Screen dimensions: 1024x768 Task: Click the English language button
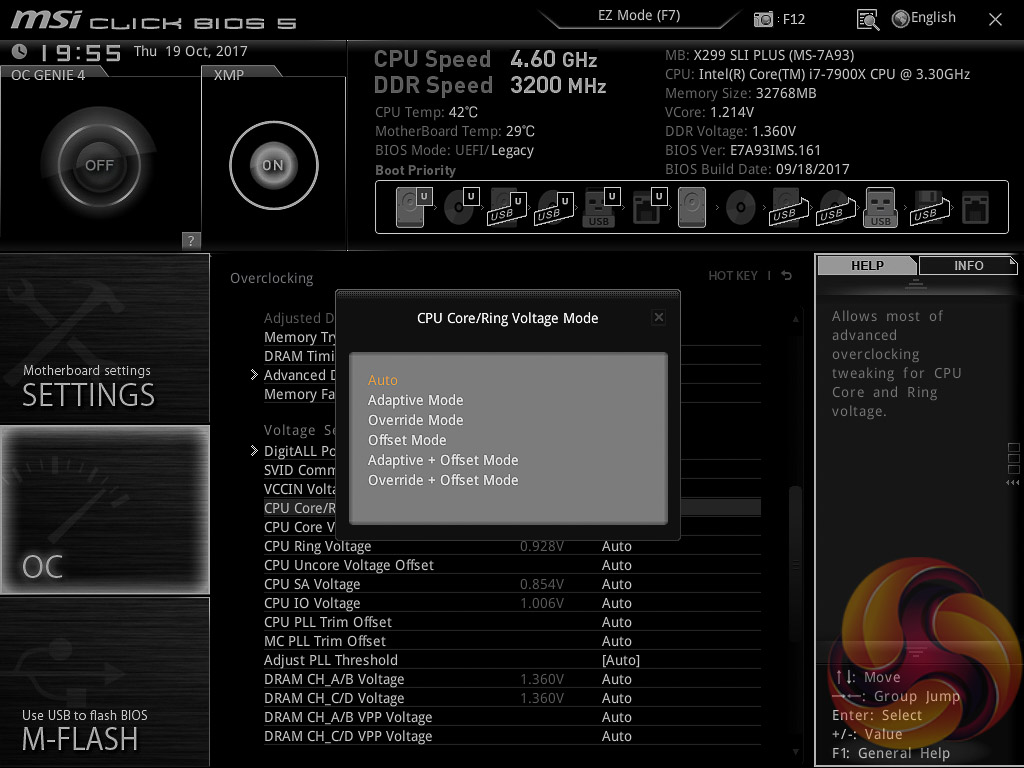[x=933, y=18]
